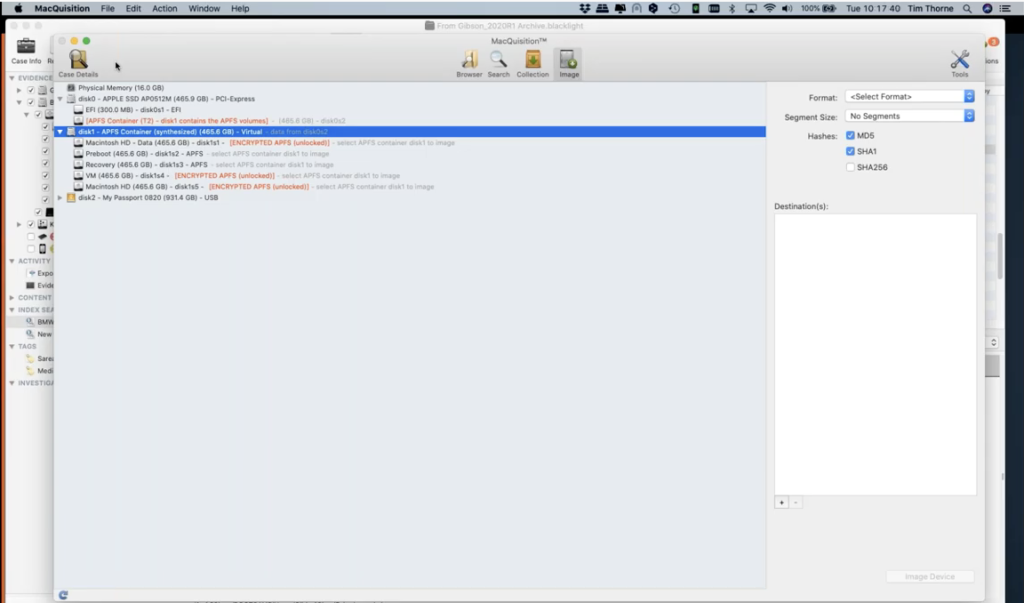Select the Preboot disk1s2 volume row
1024x603 pixels.
tap(410, 154)
